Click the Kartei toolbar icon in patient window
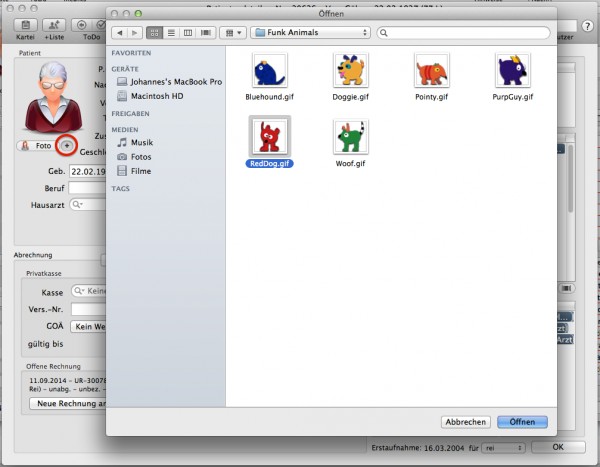 click(x=26, y=25)
